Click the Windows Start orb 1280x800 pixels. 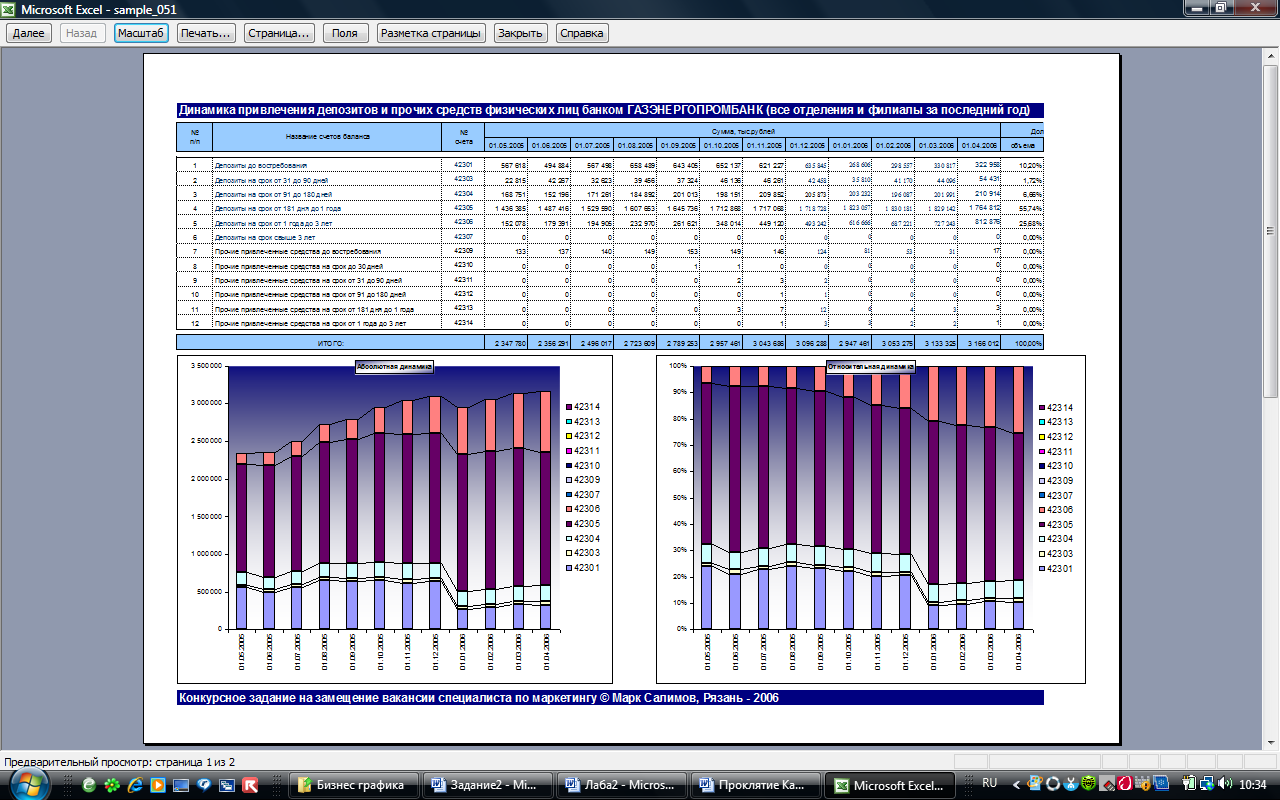tap(30, 784)
